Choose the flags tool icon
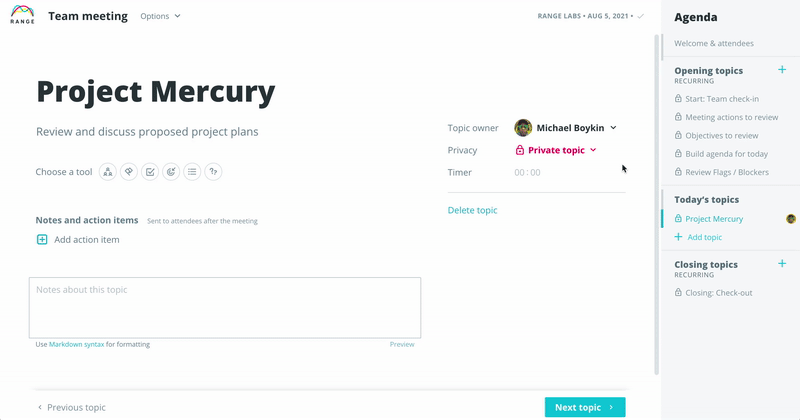 (129, 172)
